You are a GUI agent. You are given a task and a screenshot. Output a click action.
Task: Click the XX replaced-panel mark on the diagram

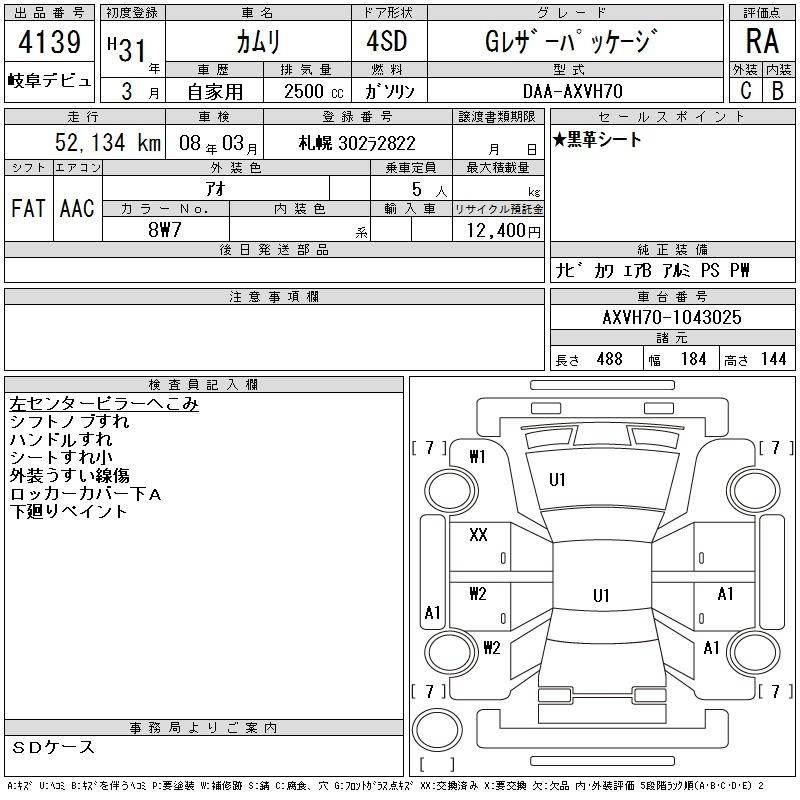[478, 535]
